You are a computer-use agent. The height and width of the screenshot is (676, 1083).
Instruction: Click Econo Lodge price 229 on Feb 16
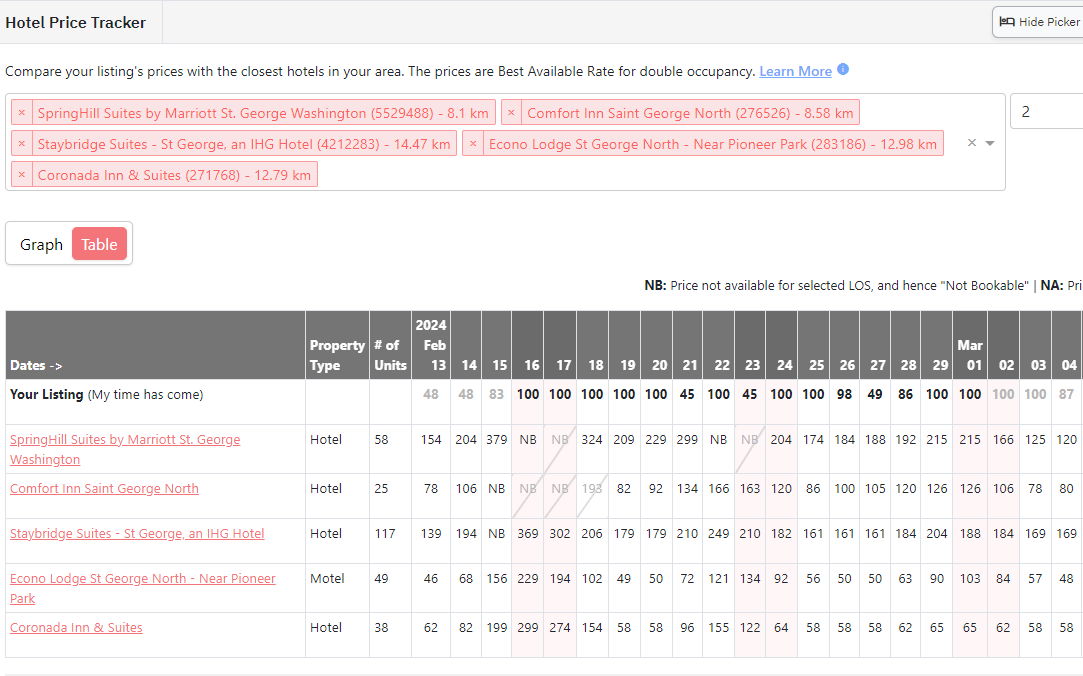coord(528,579)
